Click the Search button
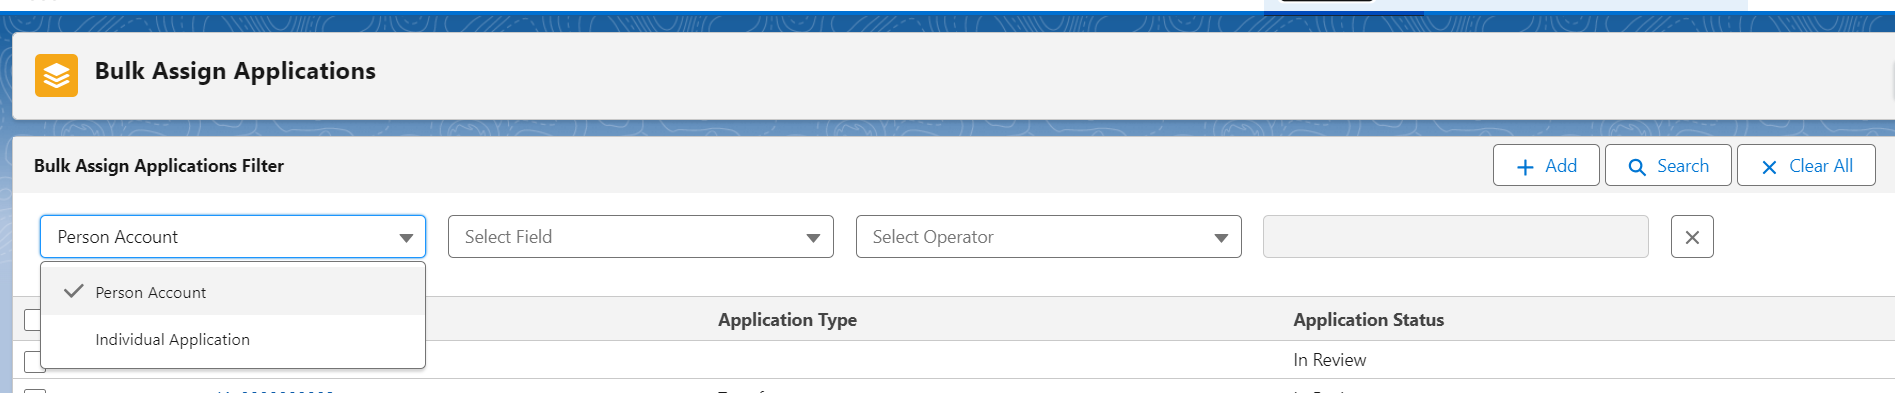Image resolution: width=1895 pixels, height=393 pixels. coord(1668,166)
